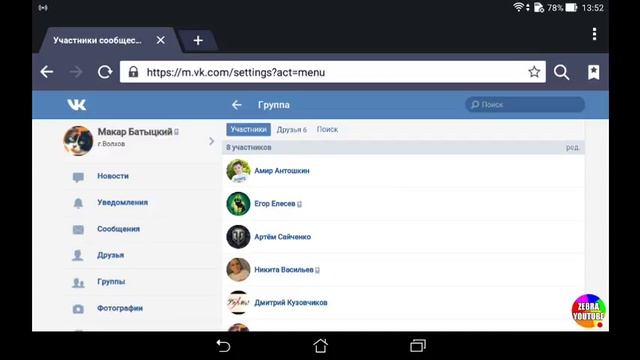The width and height of the screenshot is (640, 360).
Task: Expand chevron next to Макар Батыцкий
Action: 211,141
